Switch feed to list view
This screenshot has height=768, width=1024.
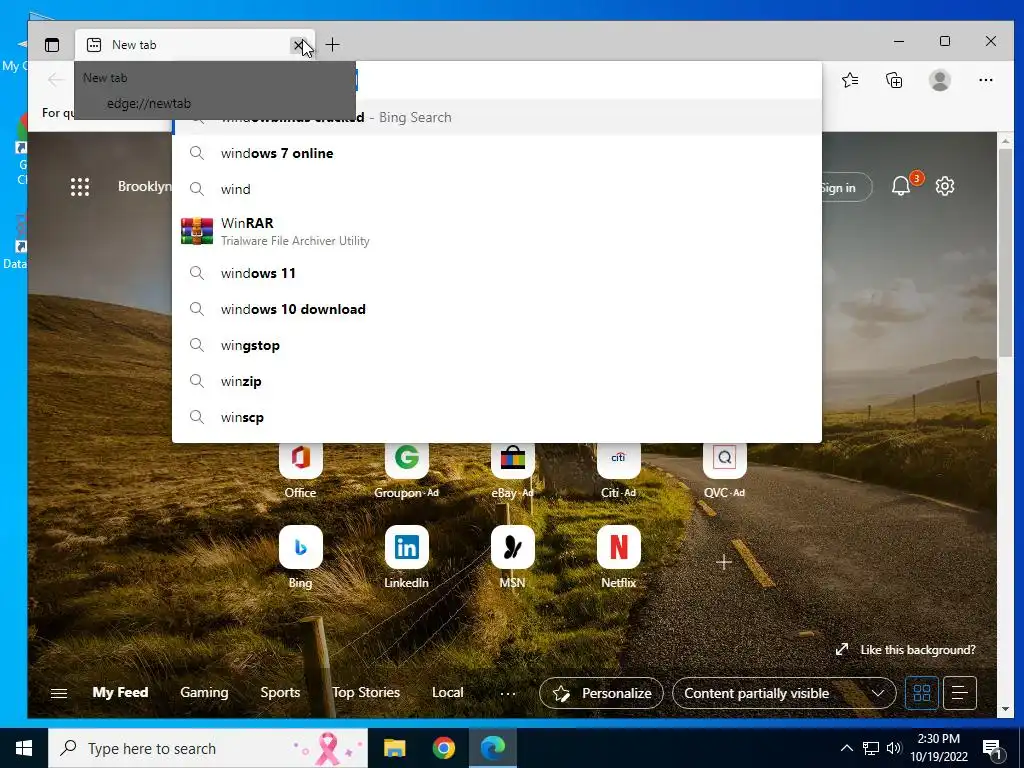point(959,693)
